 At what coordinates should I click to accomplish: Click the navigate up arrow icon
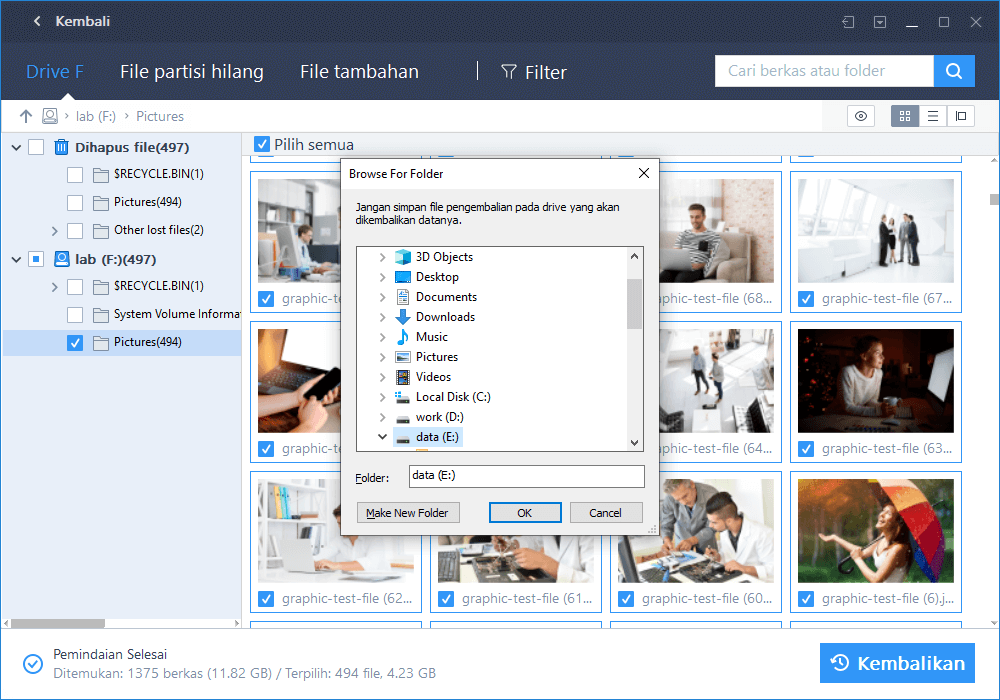coord(25,116)
